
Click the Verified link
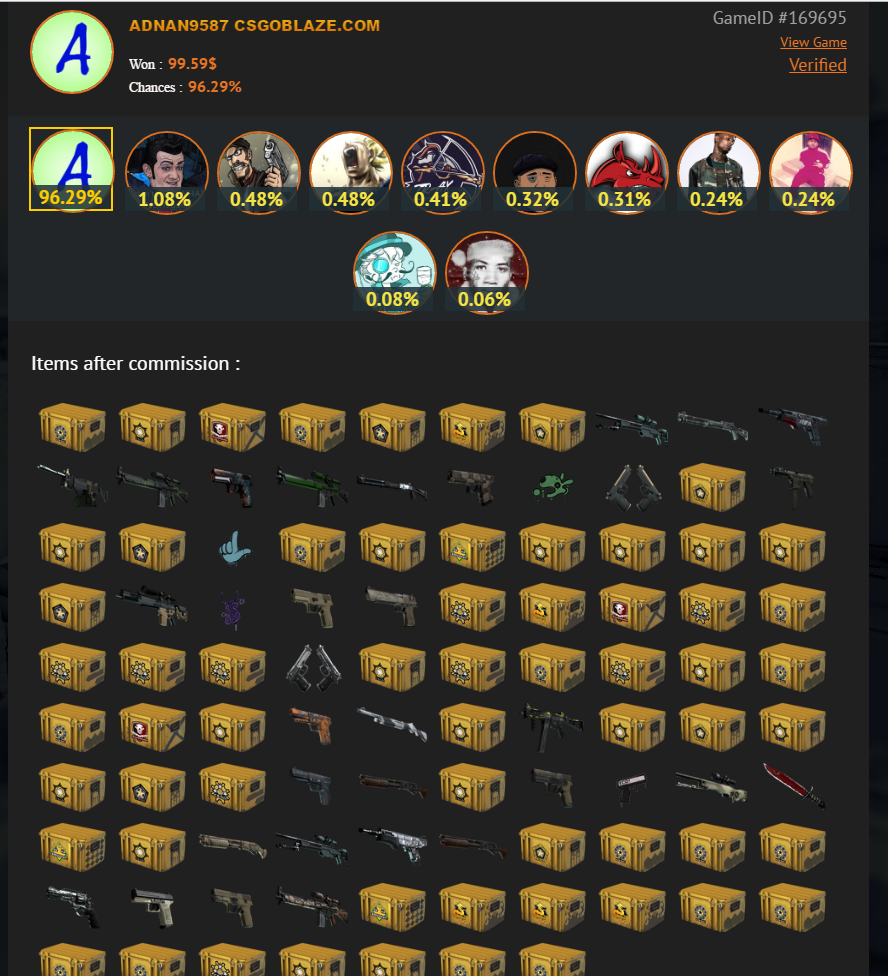pos(818,65)
